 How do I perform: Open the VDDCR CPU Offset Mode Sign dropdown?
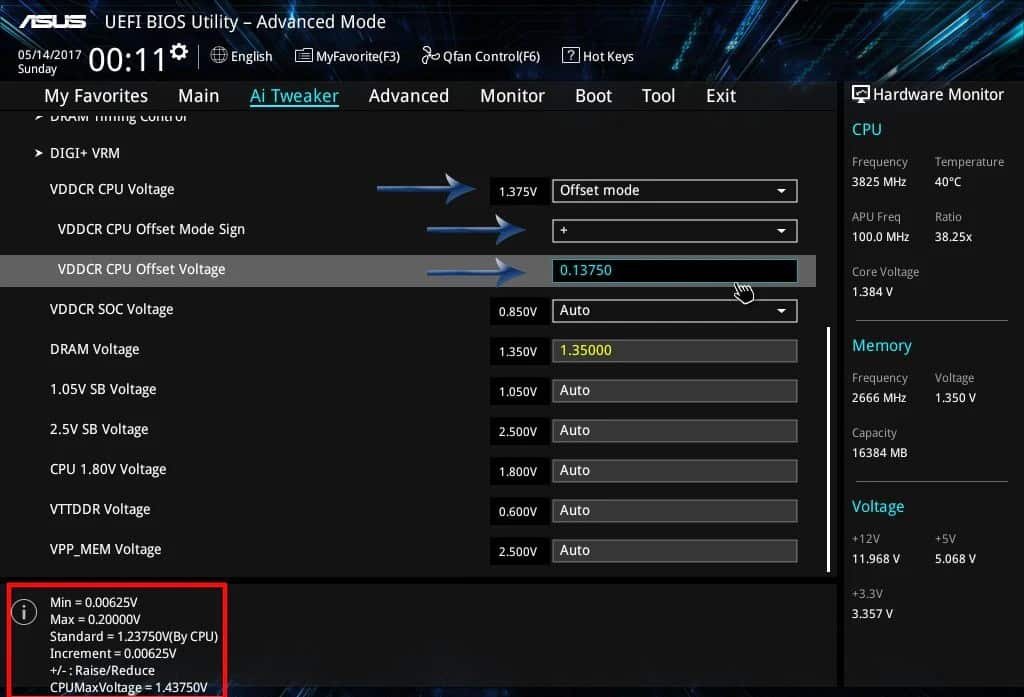click(x=674, y=230)
